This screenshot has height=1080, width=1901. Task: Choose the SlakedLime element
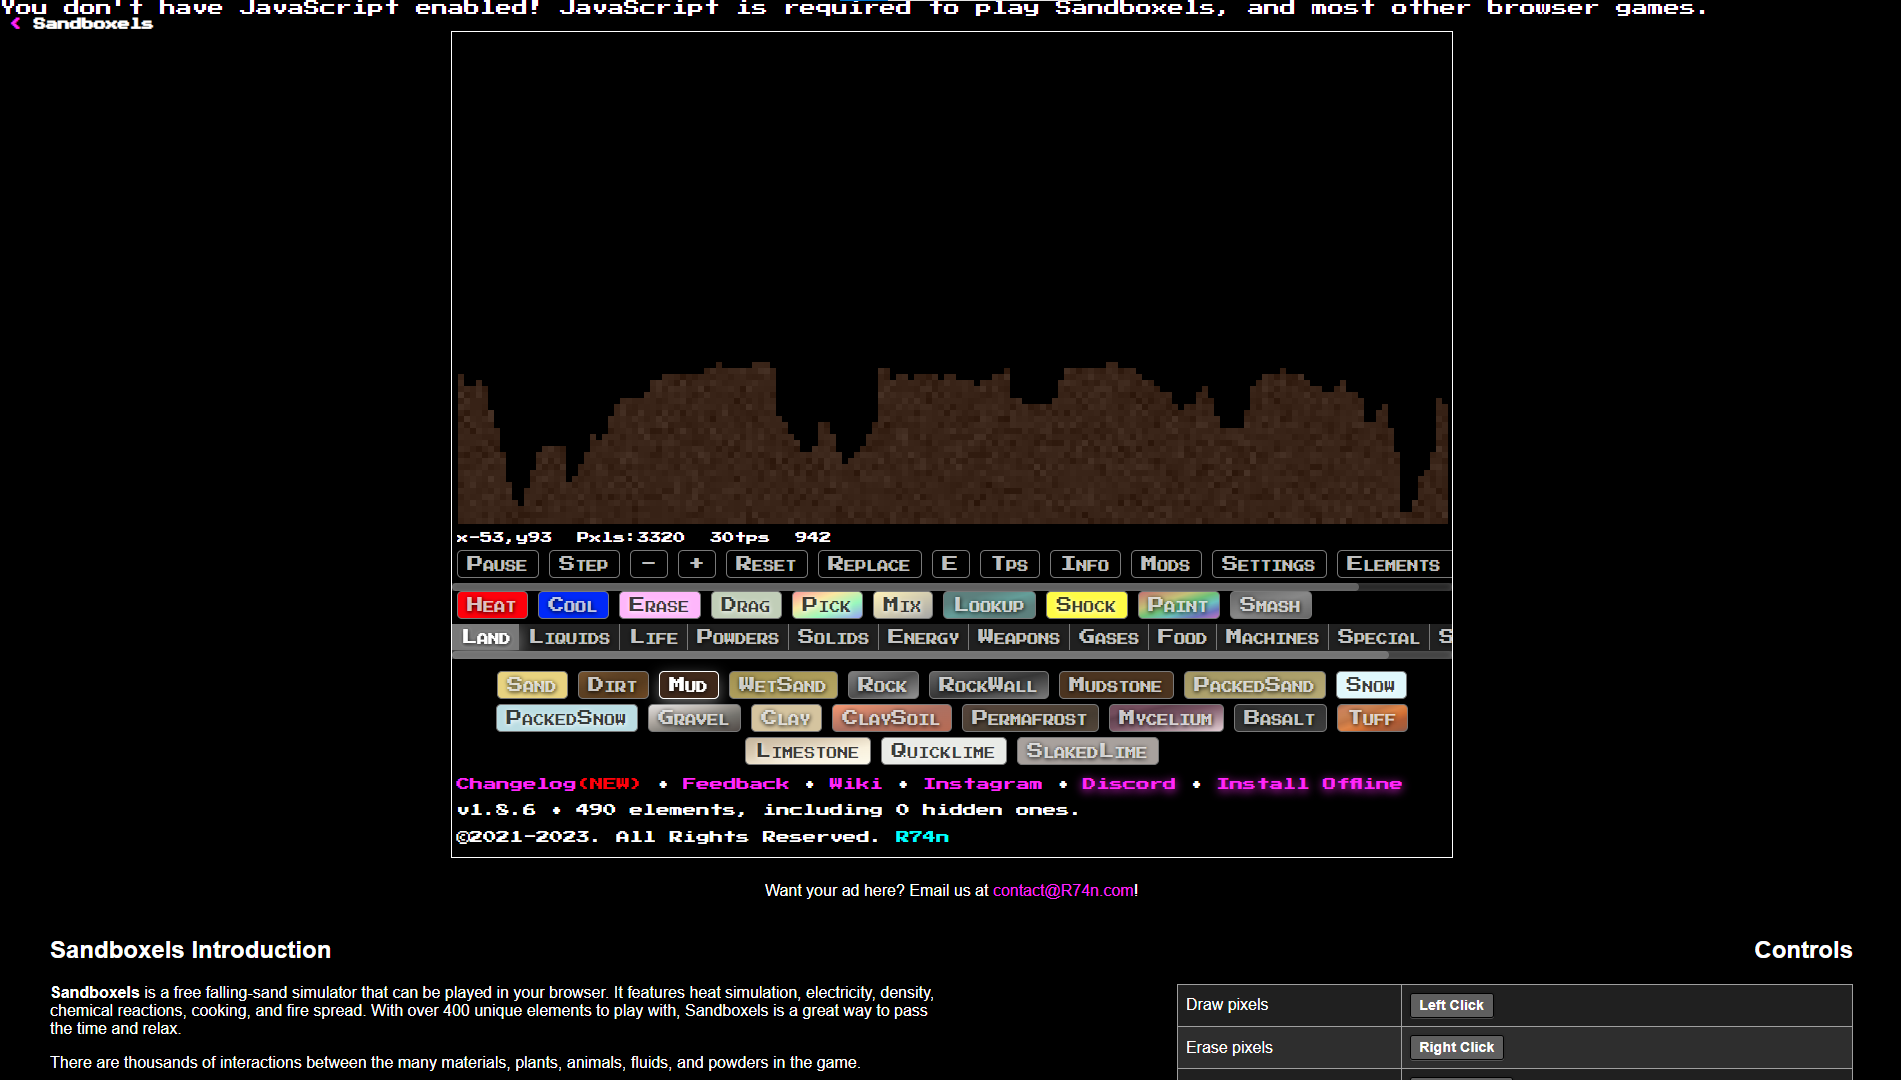pos(1088,751)
